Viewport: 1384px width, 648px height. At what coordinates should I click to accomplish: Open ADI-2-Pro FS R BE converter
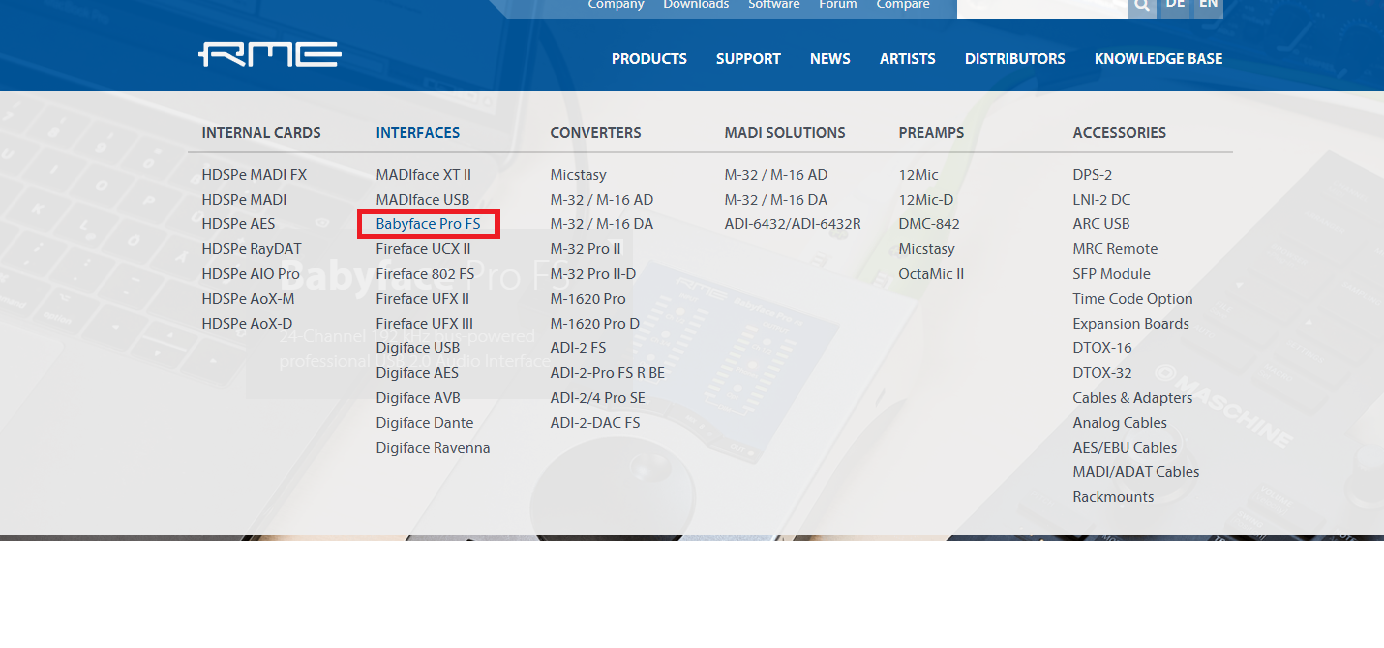point(607,373)
